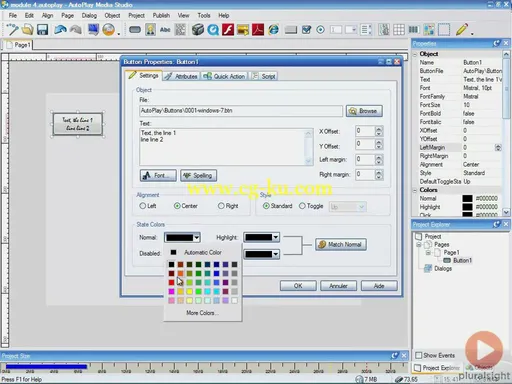This screenshot has height=384, width=512.
Task: Pick the bright red color swatch
Action: point(171,282)
